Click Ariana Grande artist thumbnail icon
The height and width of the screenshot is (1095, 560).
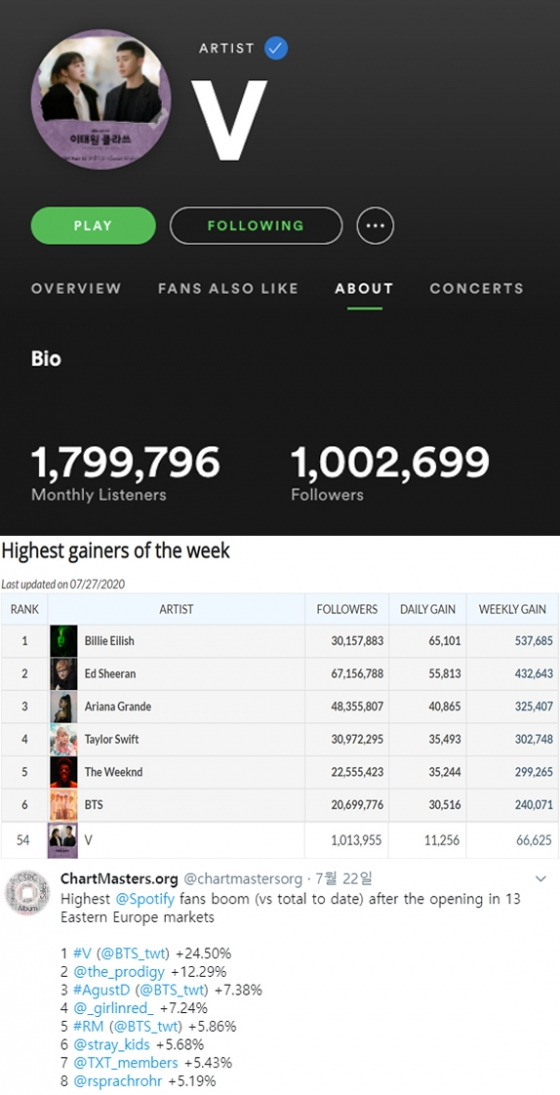(x=64, y=707)
